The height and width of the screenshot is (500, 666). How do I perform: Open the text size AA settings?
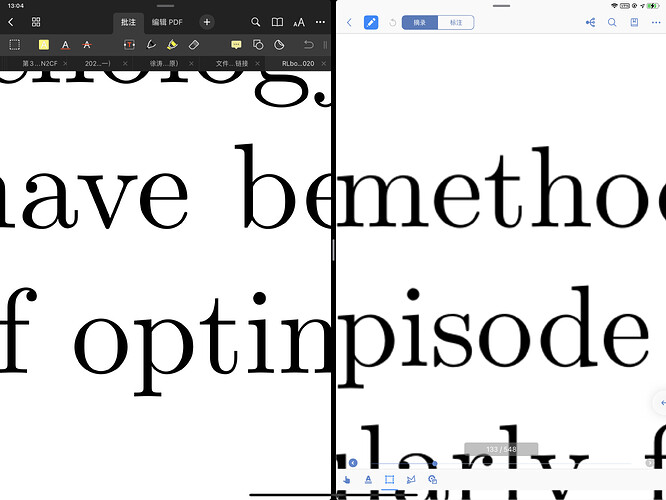[x=299, y=22]
